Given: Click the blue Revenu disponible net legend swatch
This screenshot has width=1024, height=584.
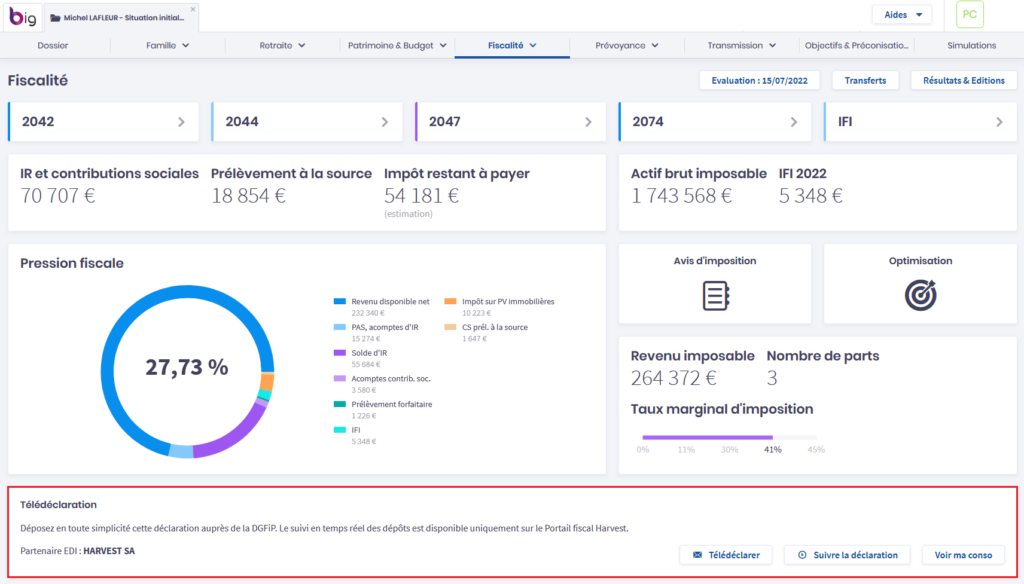Looking at the screenshot, I should coord(340,301).
